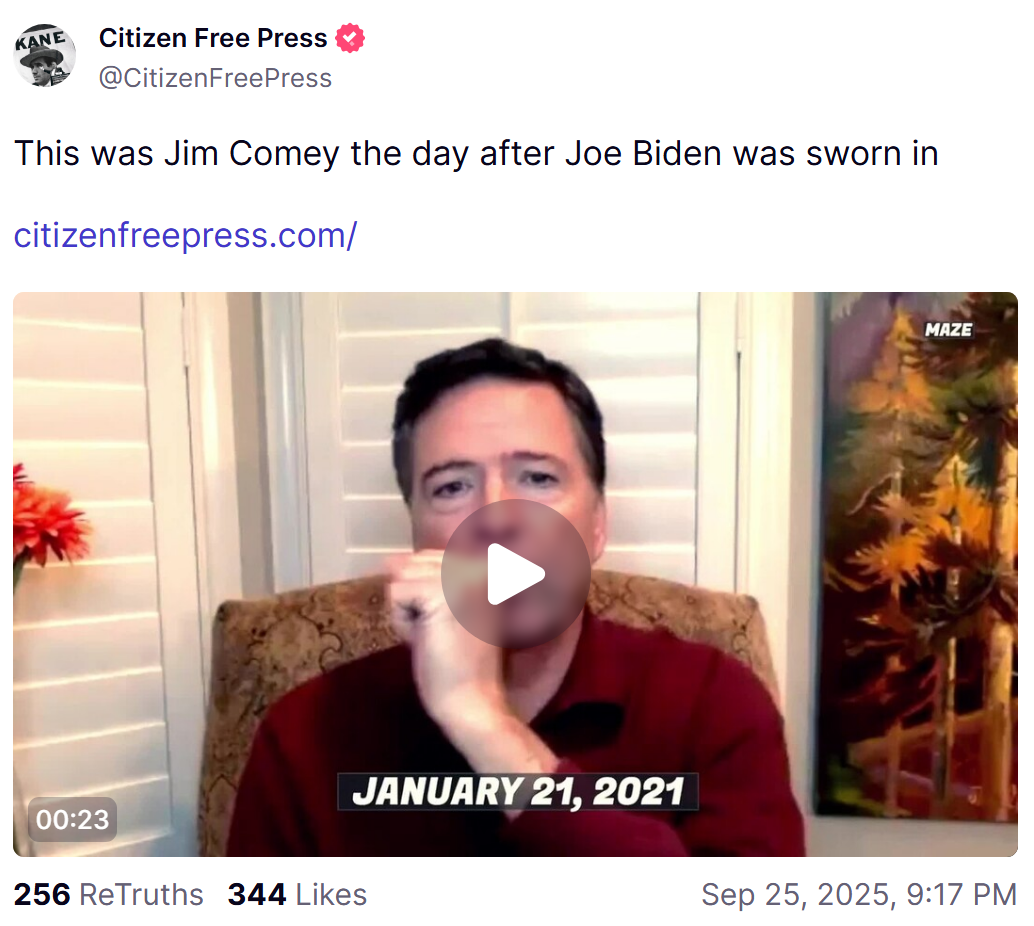Open the Sep 25, 2025 timestamp
The height and width of the screenshot is (926, 1034).
859,894
